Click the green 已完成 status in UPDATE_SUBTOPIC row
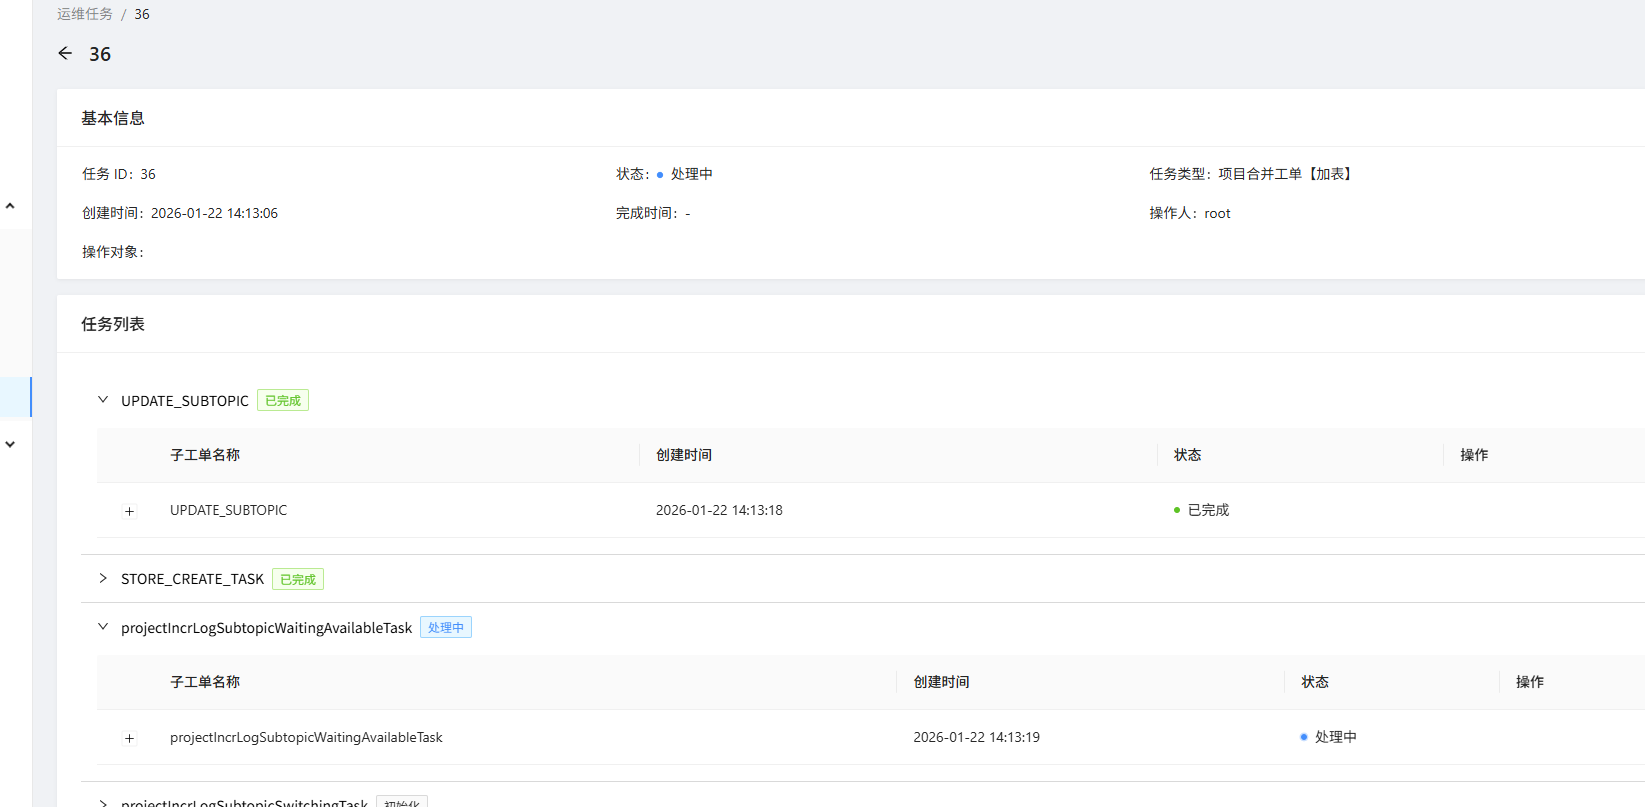This screenshot has width=1645, height=807. point(1207,510)
